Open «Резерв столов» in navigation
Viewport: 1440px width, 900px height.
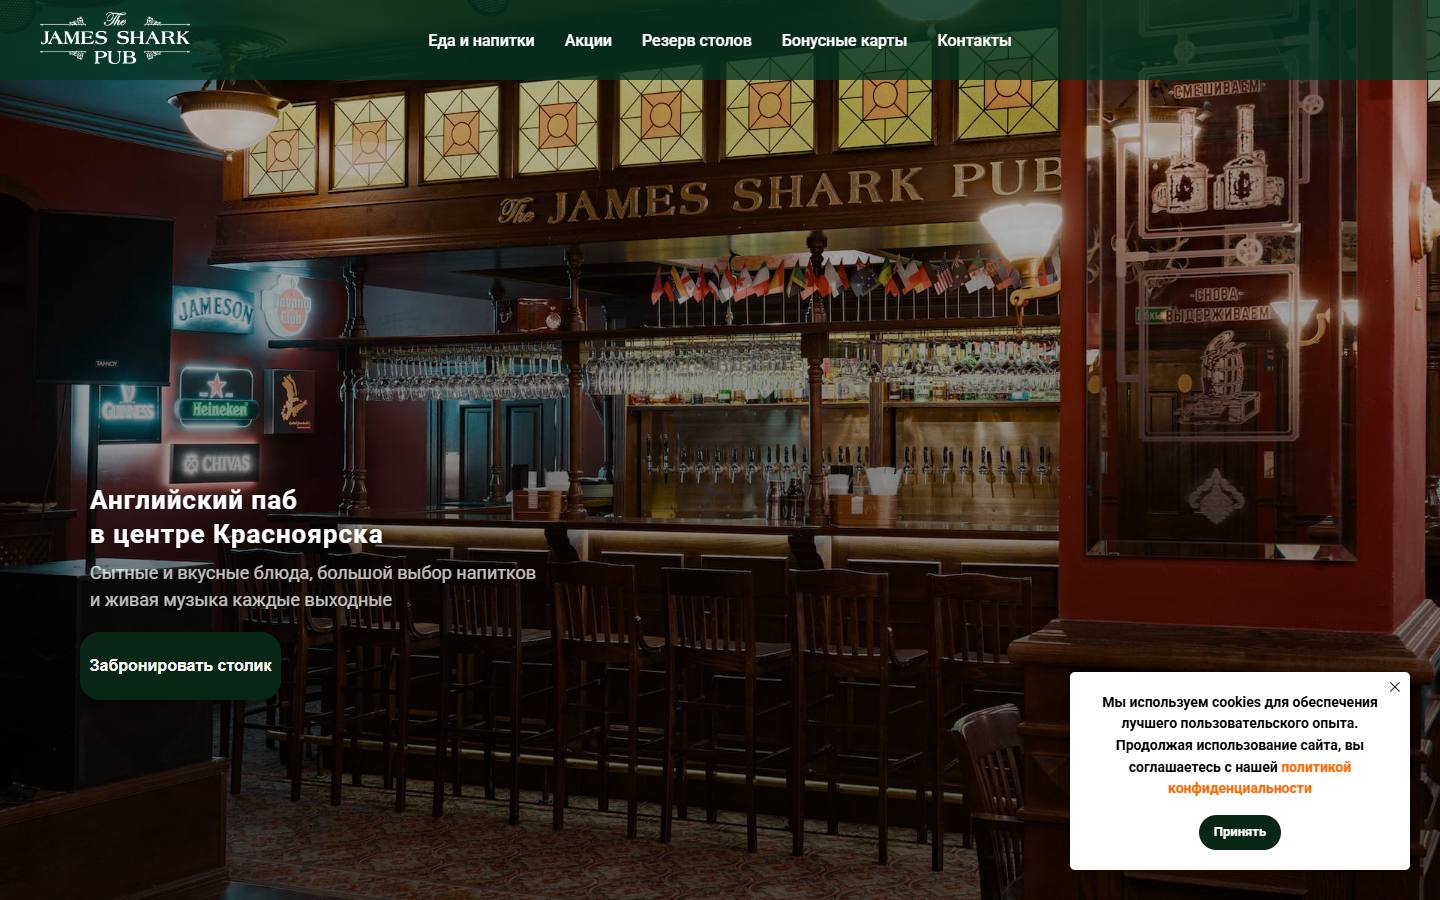click(x=697, y=41)
